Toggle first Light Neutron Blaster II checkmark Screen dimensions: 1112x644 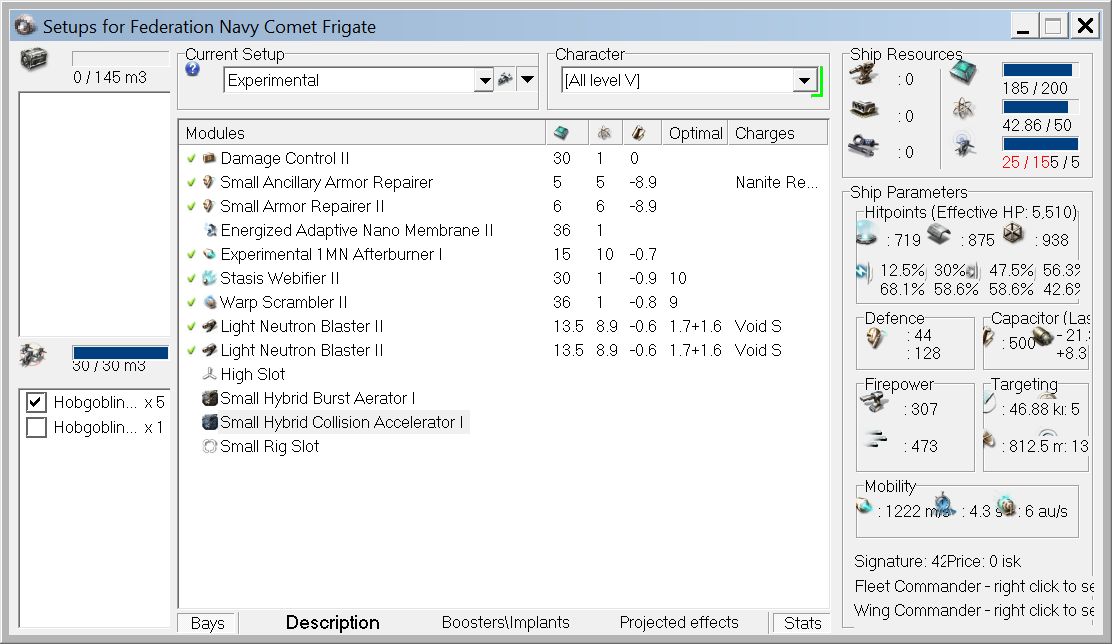(191, 326)
